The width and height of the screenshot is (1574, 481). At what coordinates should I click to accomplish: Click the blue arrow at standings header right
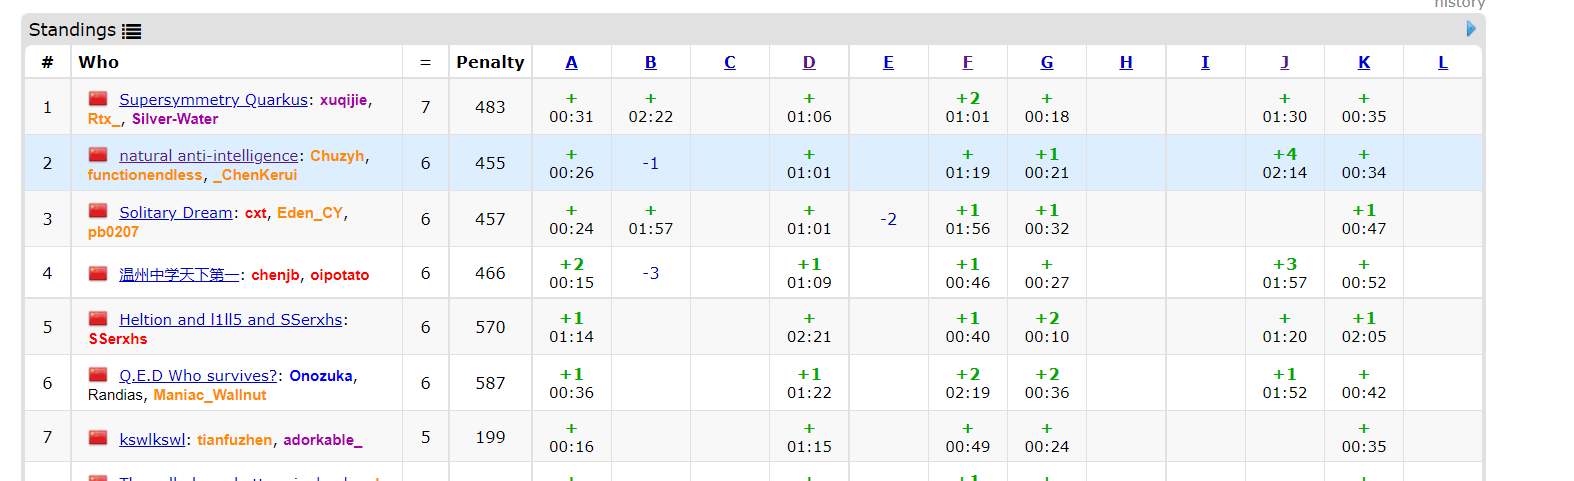click(1471, 29)
